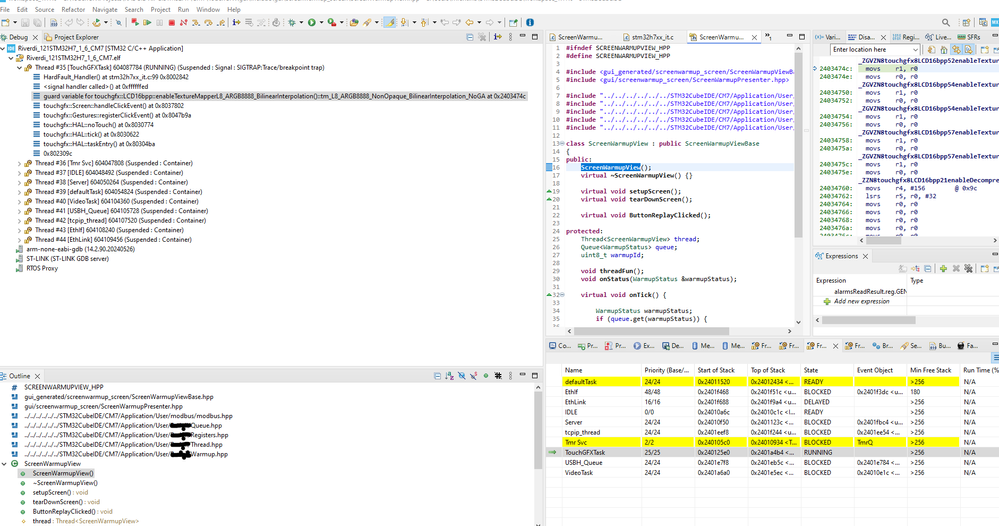Select the RTOS Proxy entry

[x=37, y=268]
